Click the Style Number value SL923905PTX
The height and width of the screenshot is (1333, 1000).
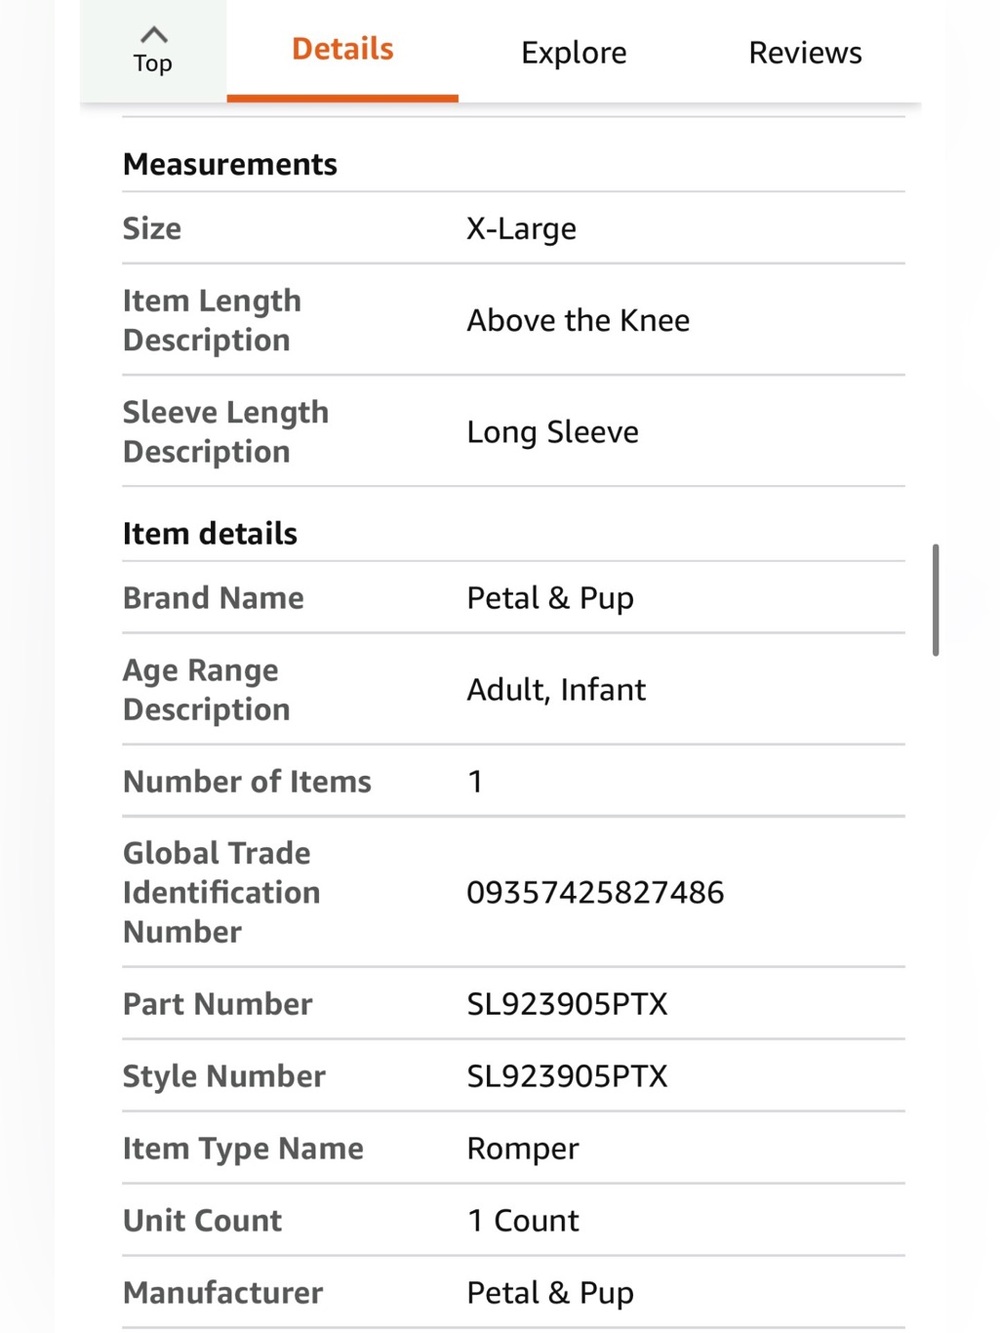[x=567, y=1076]
